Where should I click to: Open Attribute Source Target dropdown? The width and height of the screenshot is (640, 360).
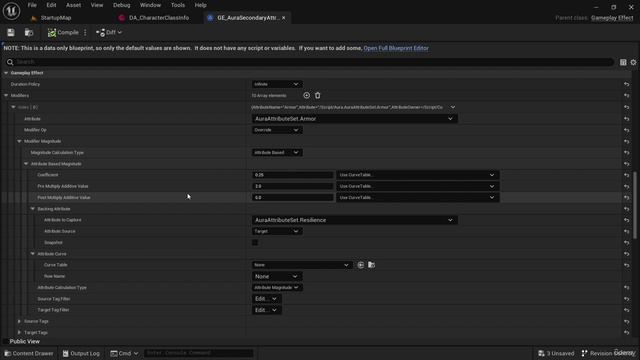(277, 231)
